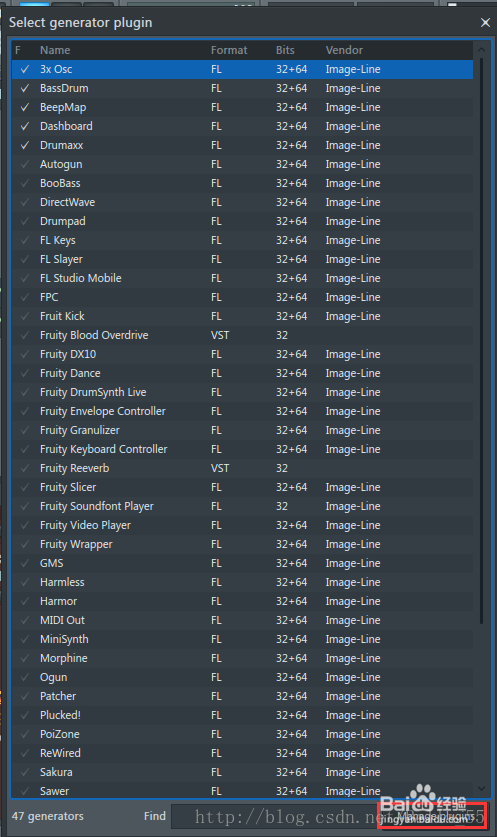This screenshot has width=497, height=837.
Task: Open Manage plugins button
Action: (432, 816)
